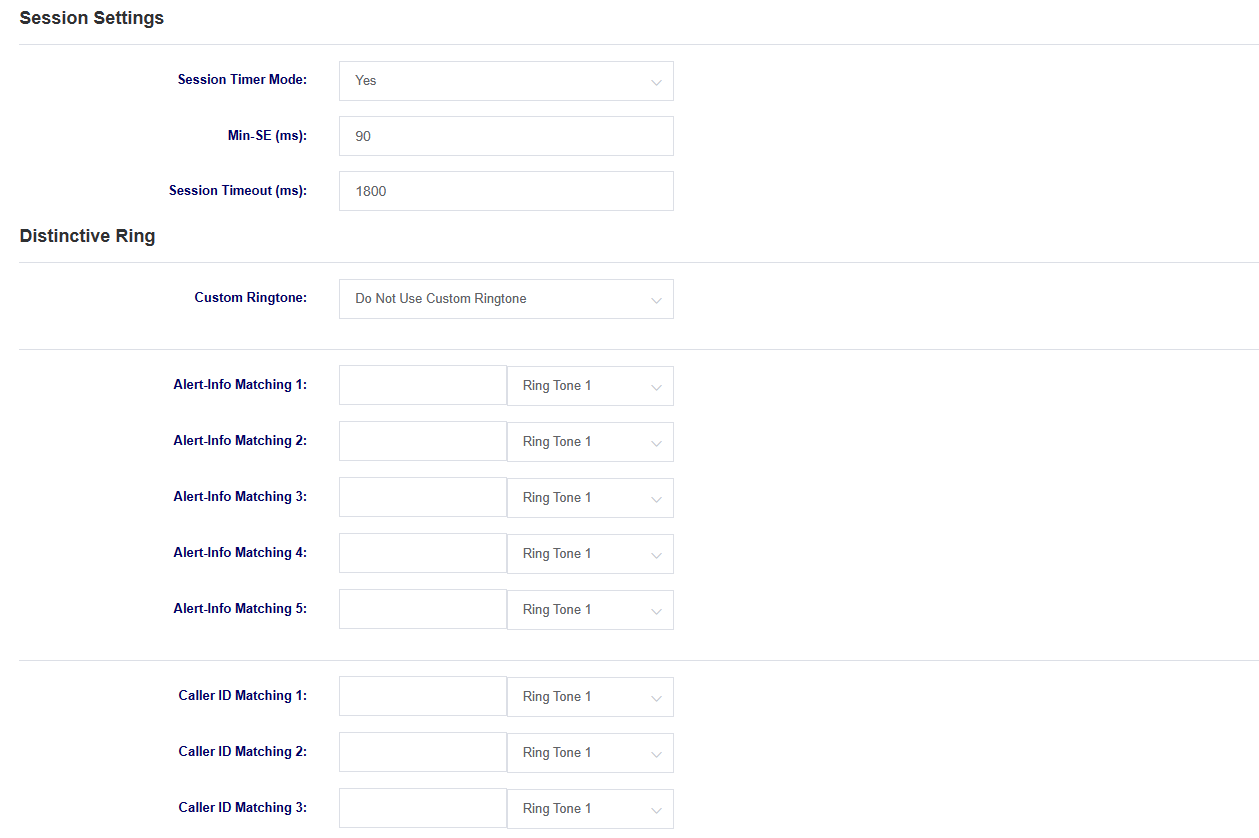
Task: Click the Alert-Info Matching 3 label
Action: point(240,496)
